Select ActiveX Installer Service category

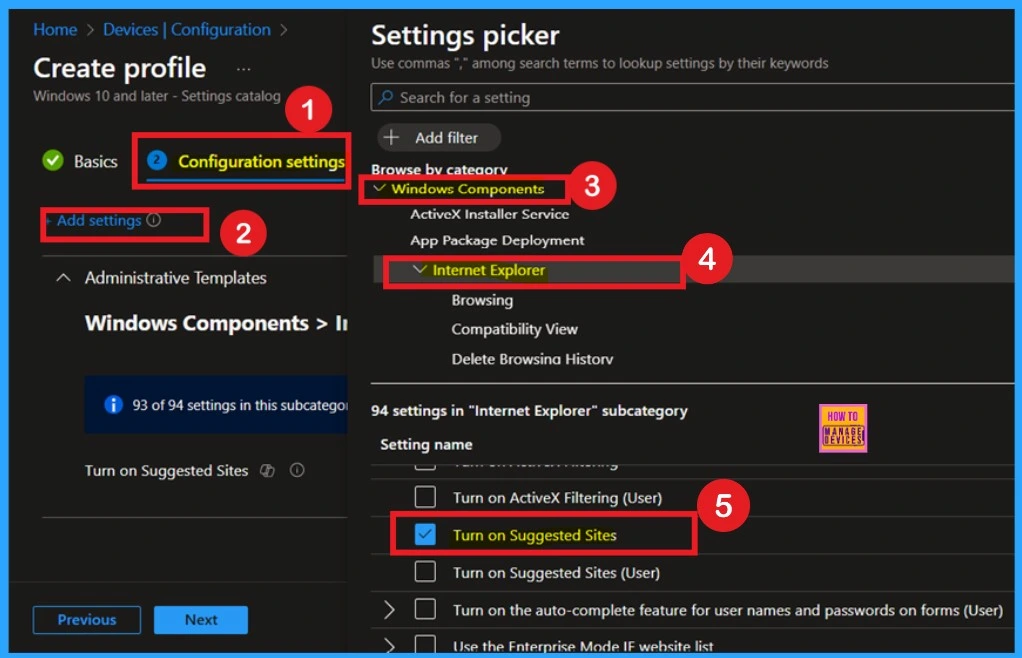coord(489,214)
